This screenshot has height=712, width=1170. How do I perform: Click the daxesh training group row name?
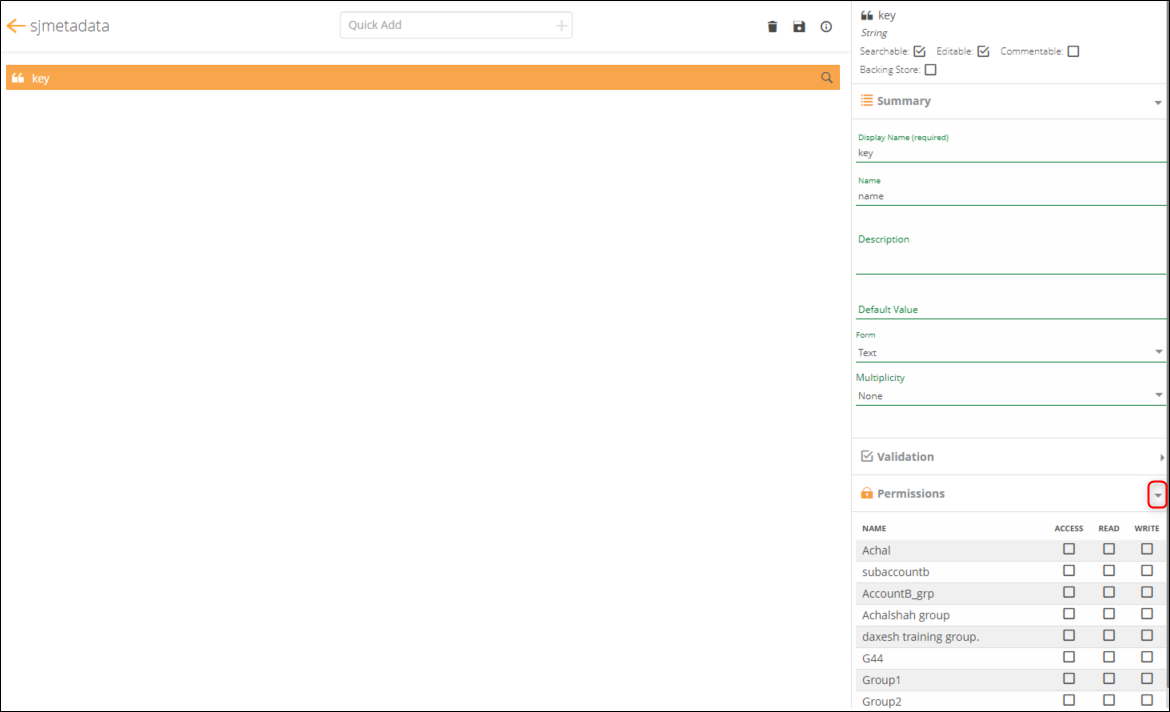click(x=920, y=637)
